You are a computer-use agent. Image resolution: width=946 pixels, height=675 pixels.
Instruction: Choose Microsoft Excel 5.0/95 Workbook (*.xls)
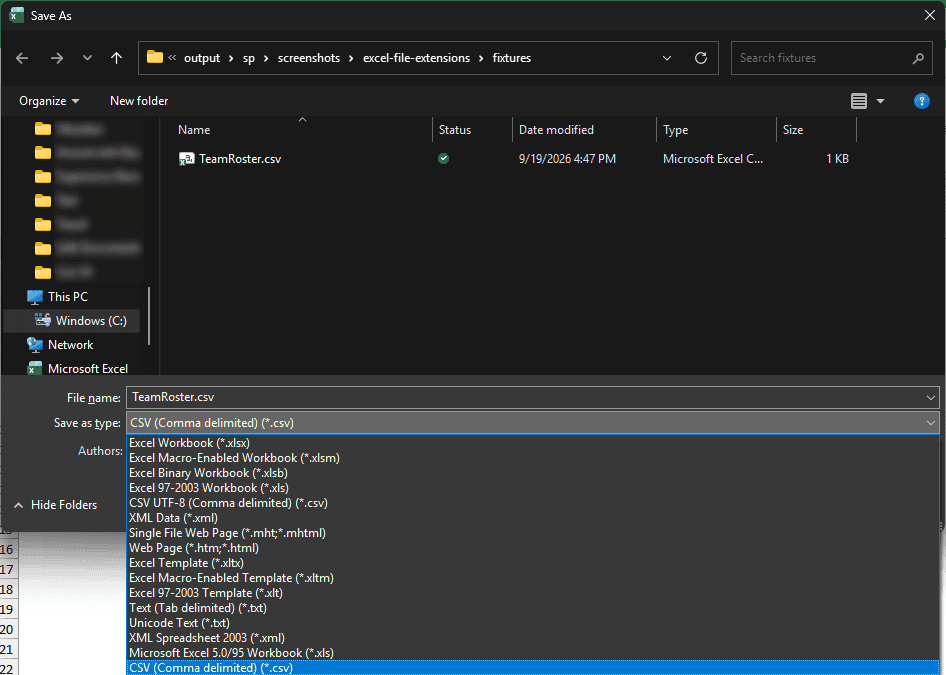pos(533,653)
